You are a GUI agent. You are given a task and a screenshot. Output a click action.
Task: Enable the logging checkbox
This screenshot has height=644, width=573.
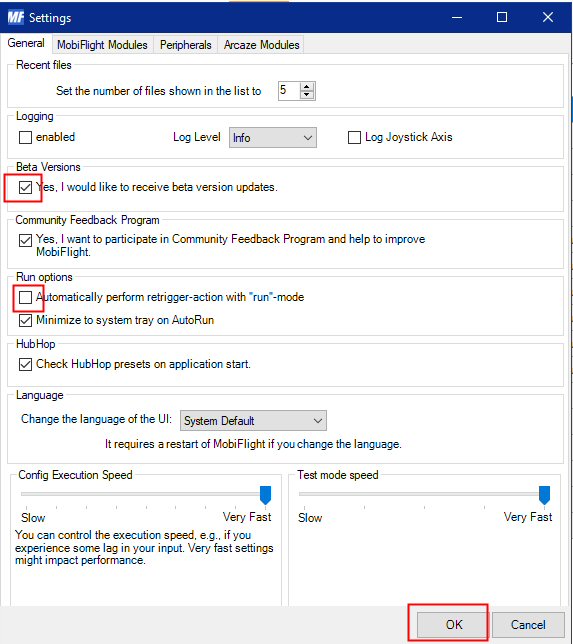tap(25, 137)
